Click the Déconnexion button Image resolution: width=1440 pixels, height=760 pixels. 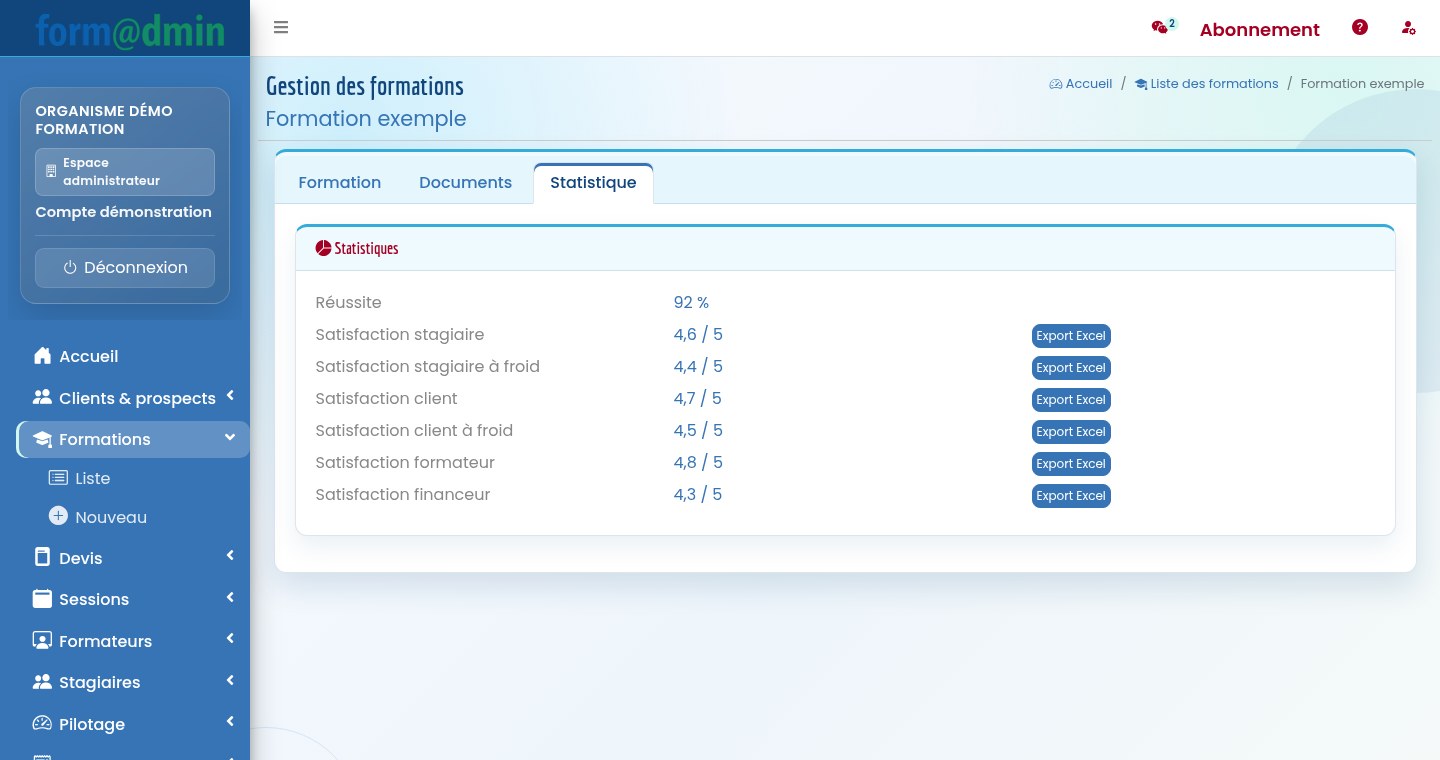click(125, 268)
